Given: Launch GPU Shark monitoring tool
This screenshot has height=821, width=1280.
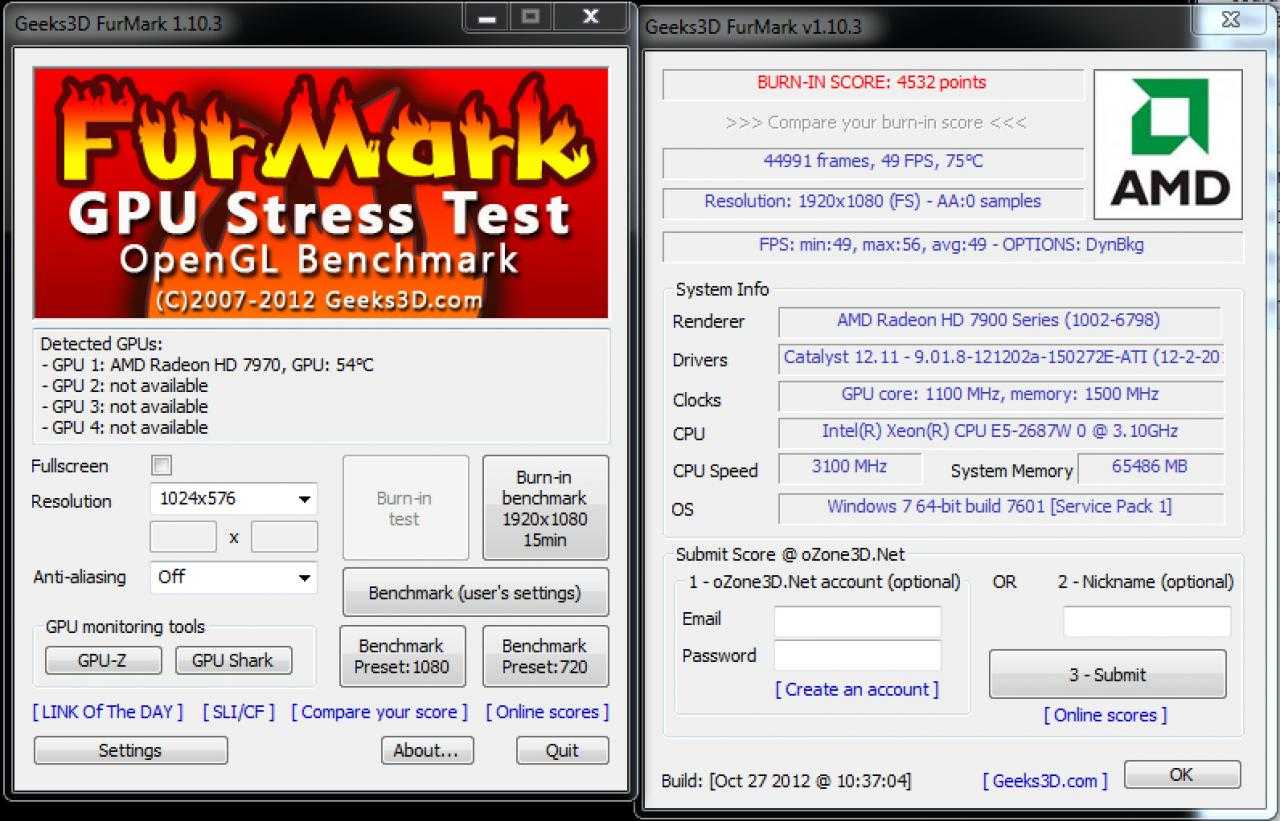Looking at the screenshot, I should (233, 660).
